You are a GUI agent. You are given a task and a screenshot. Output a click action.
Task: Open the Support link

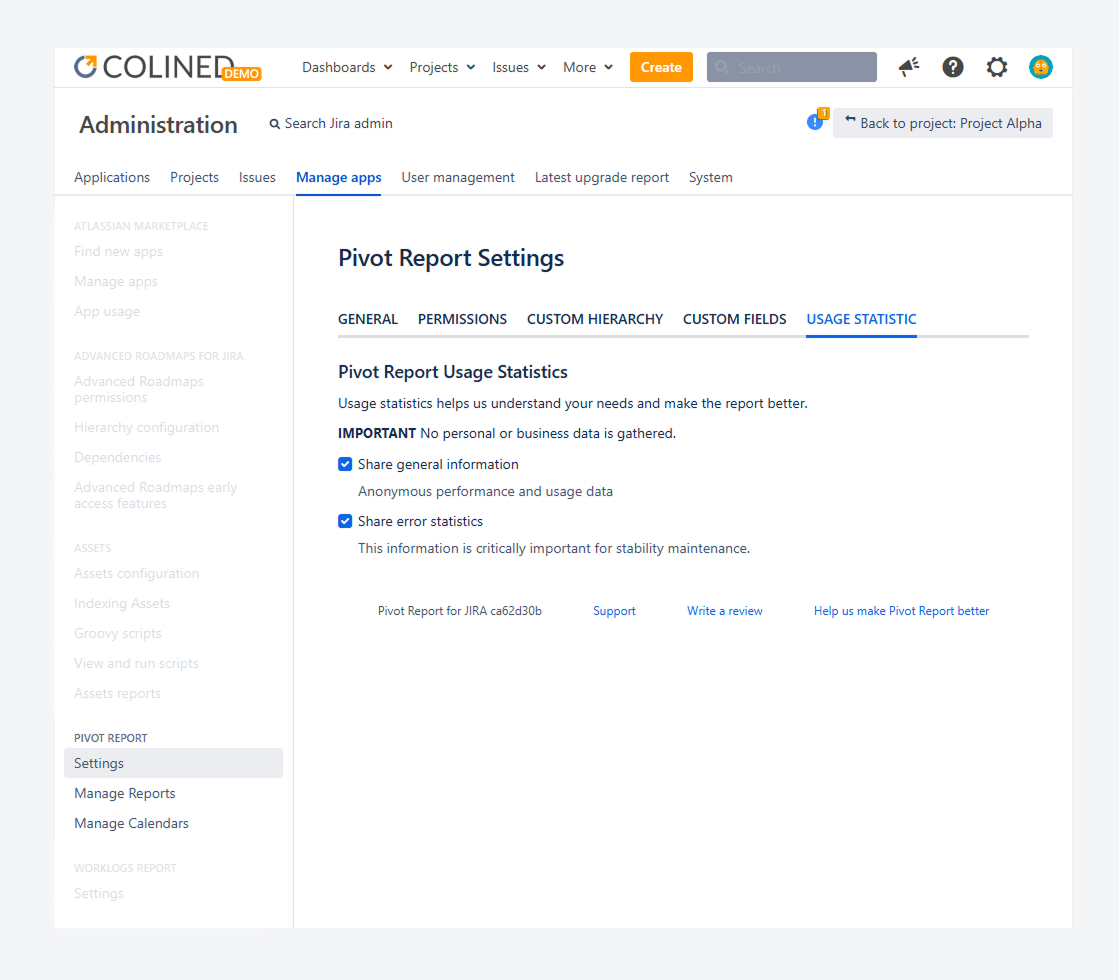614,611
